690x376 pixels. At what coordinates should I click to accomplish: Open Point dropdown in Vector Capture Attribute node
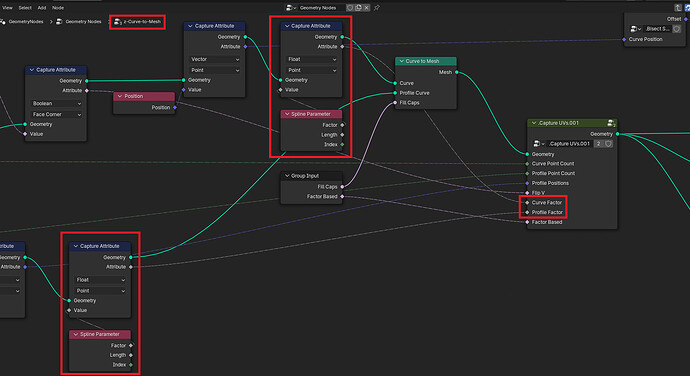(x=215, y=70)
